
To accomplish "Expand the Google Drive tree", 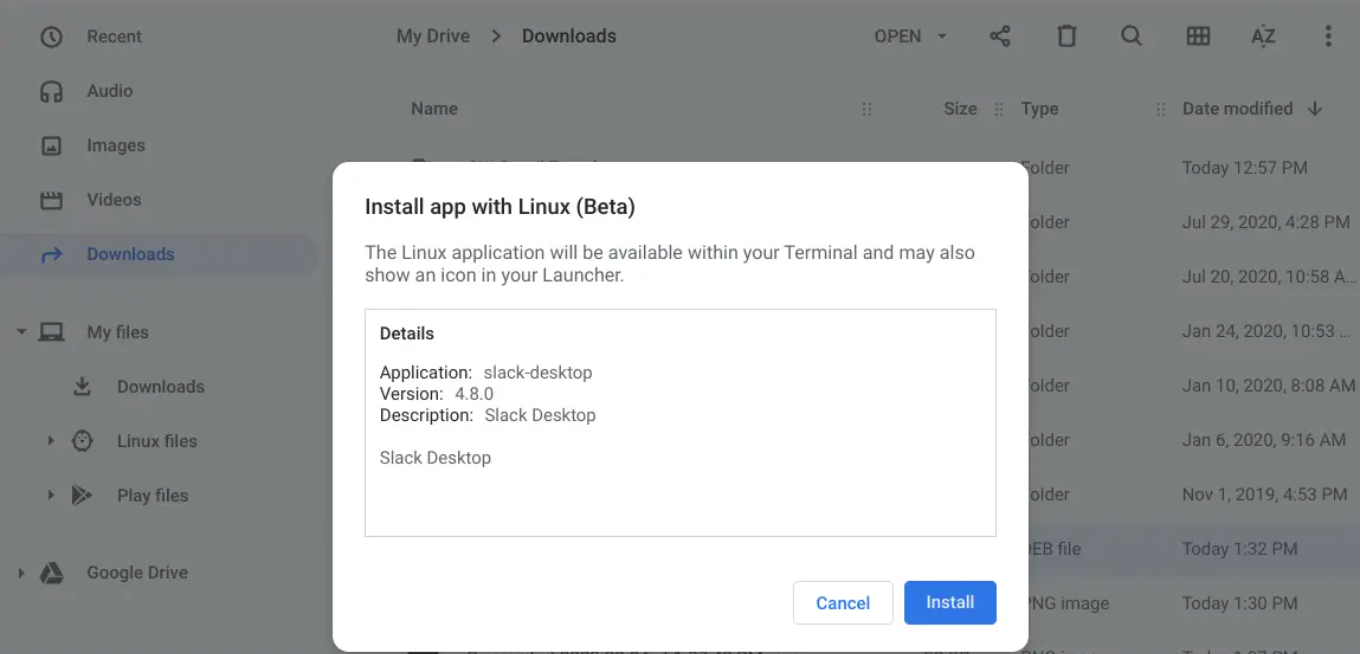I will 21,573.
